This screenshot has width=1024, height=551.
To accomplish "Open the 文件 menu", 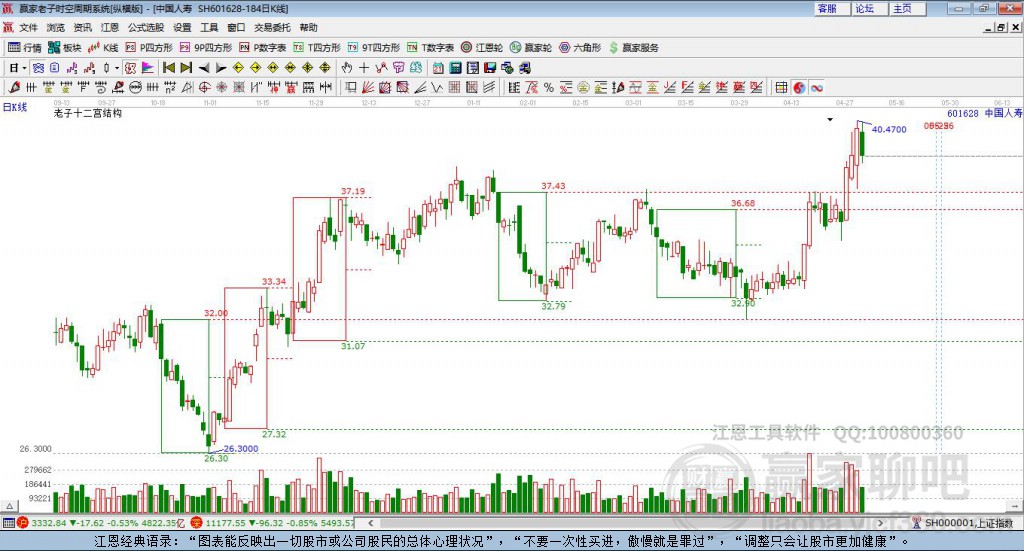I will click(x=29, y=27).
